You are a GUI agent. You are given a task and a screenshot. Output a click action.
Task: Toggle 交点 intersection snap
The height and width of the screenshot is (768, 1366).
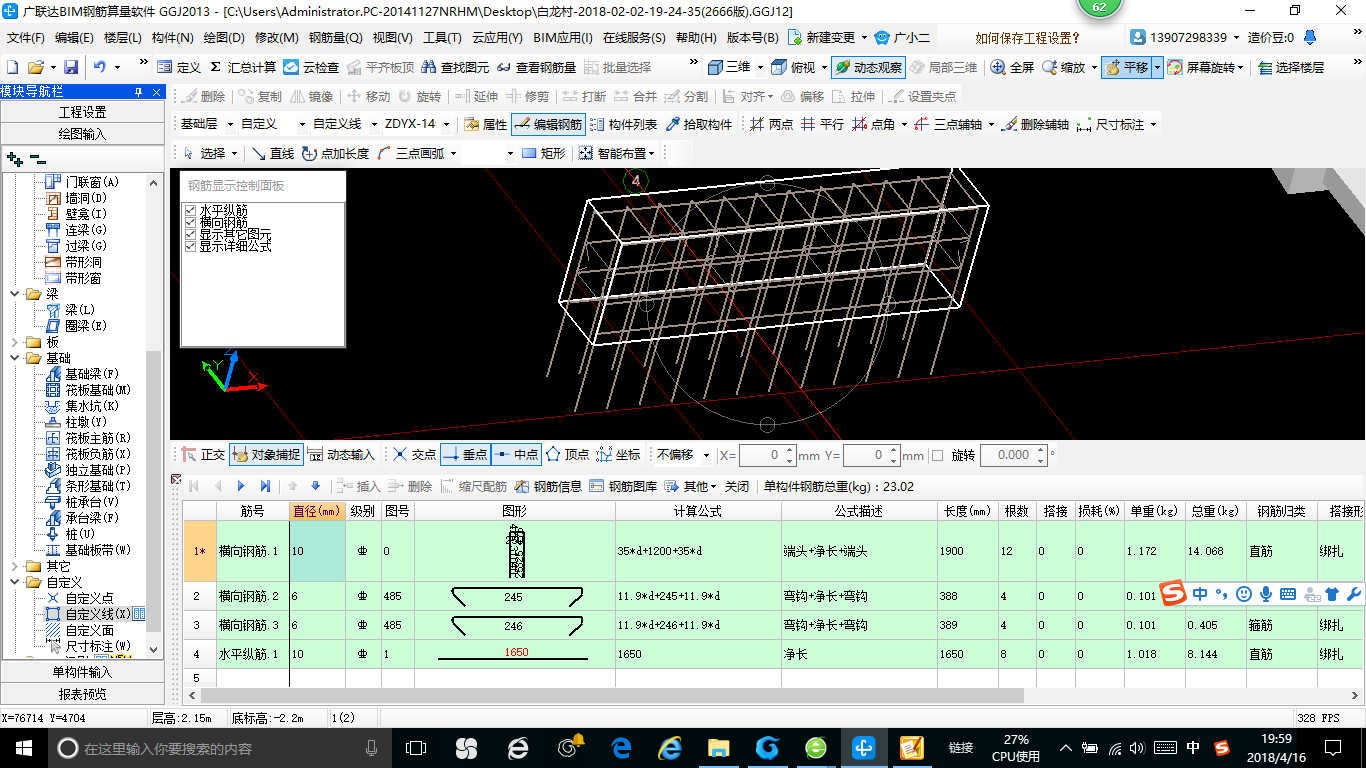[414, 454]
